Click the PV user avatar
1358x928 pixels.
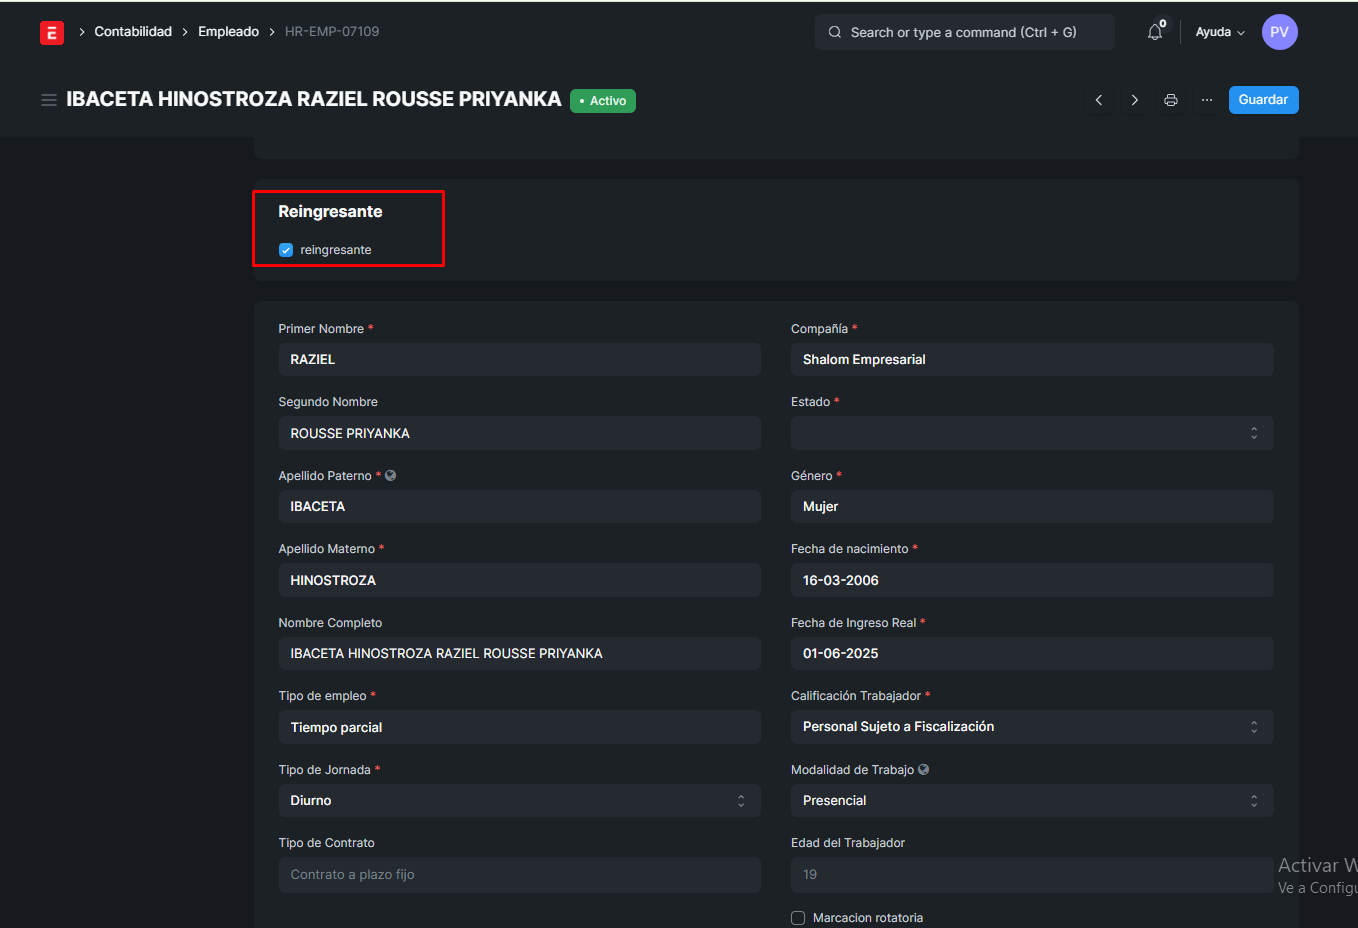[x=1279, y=32]
